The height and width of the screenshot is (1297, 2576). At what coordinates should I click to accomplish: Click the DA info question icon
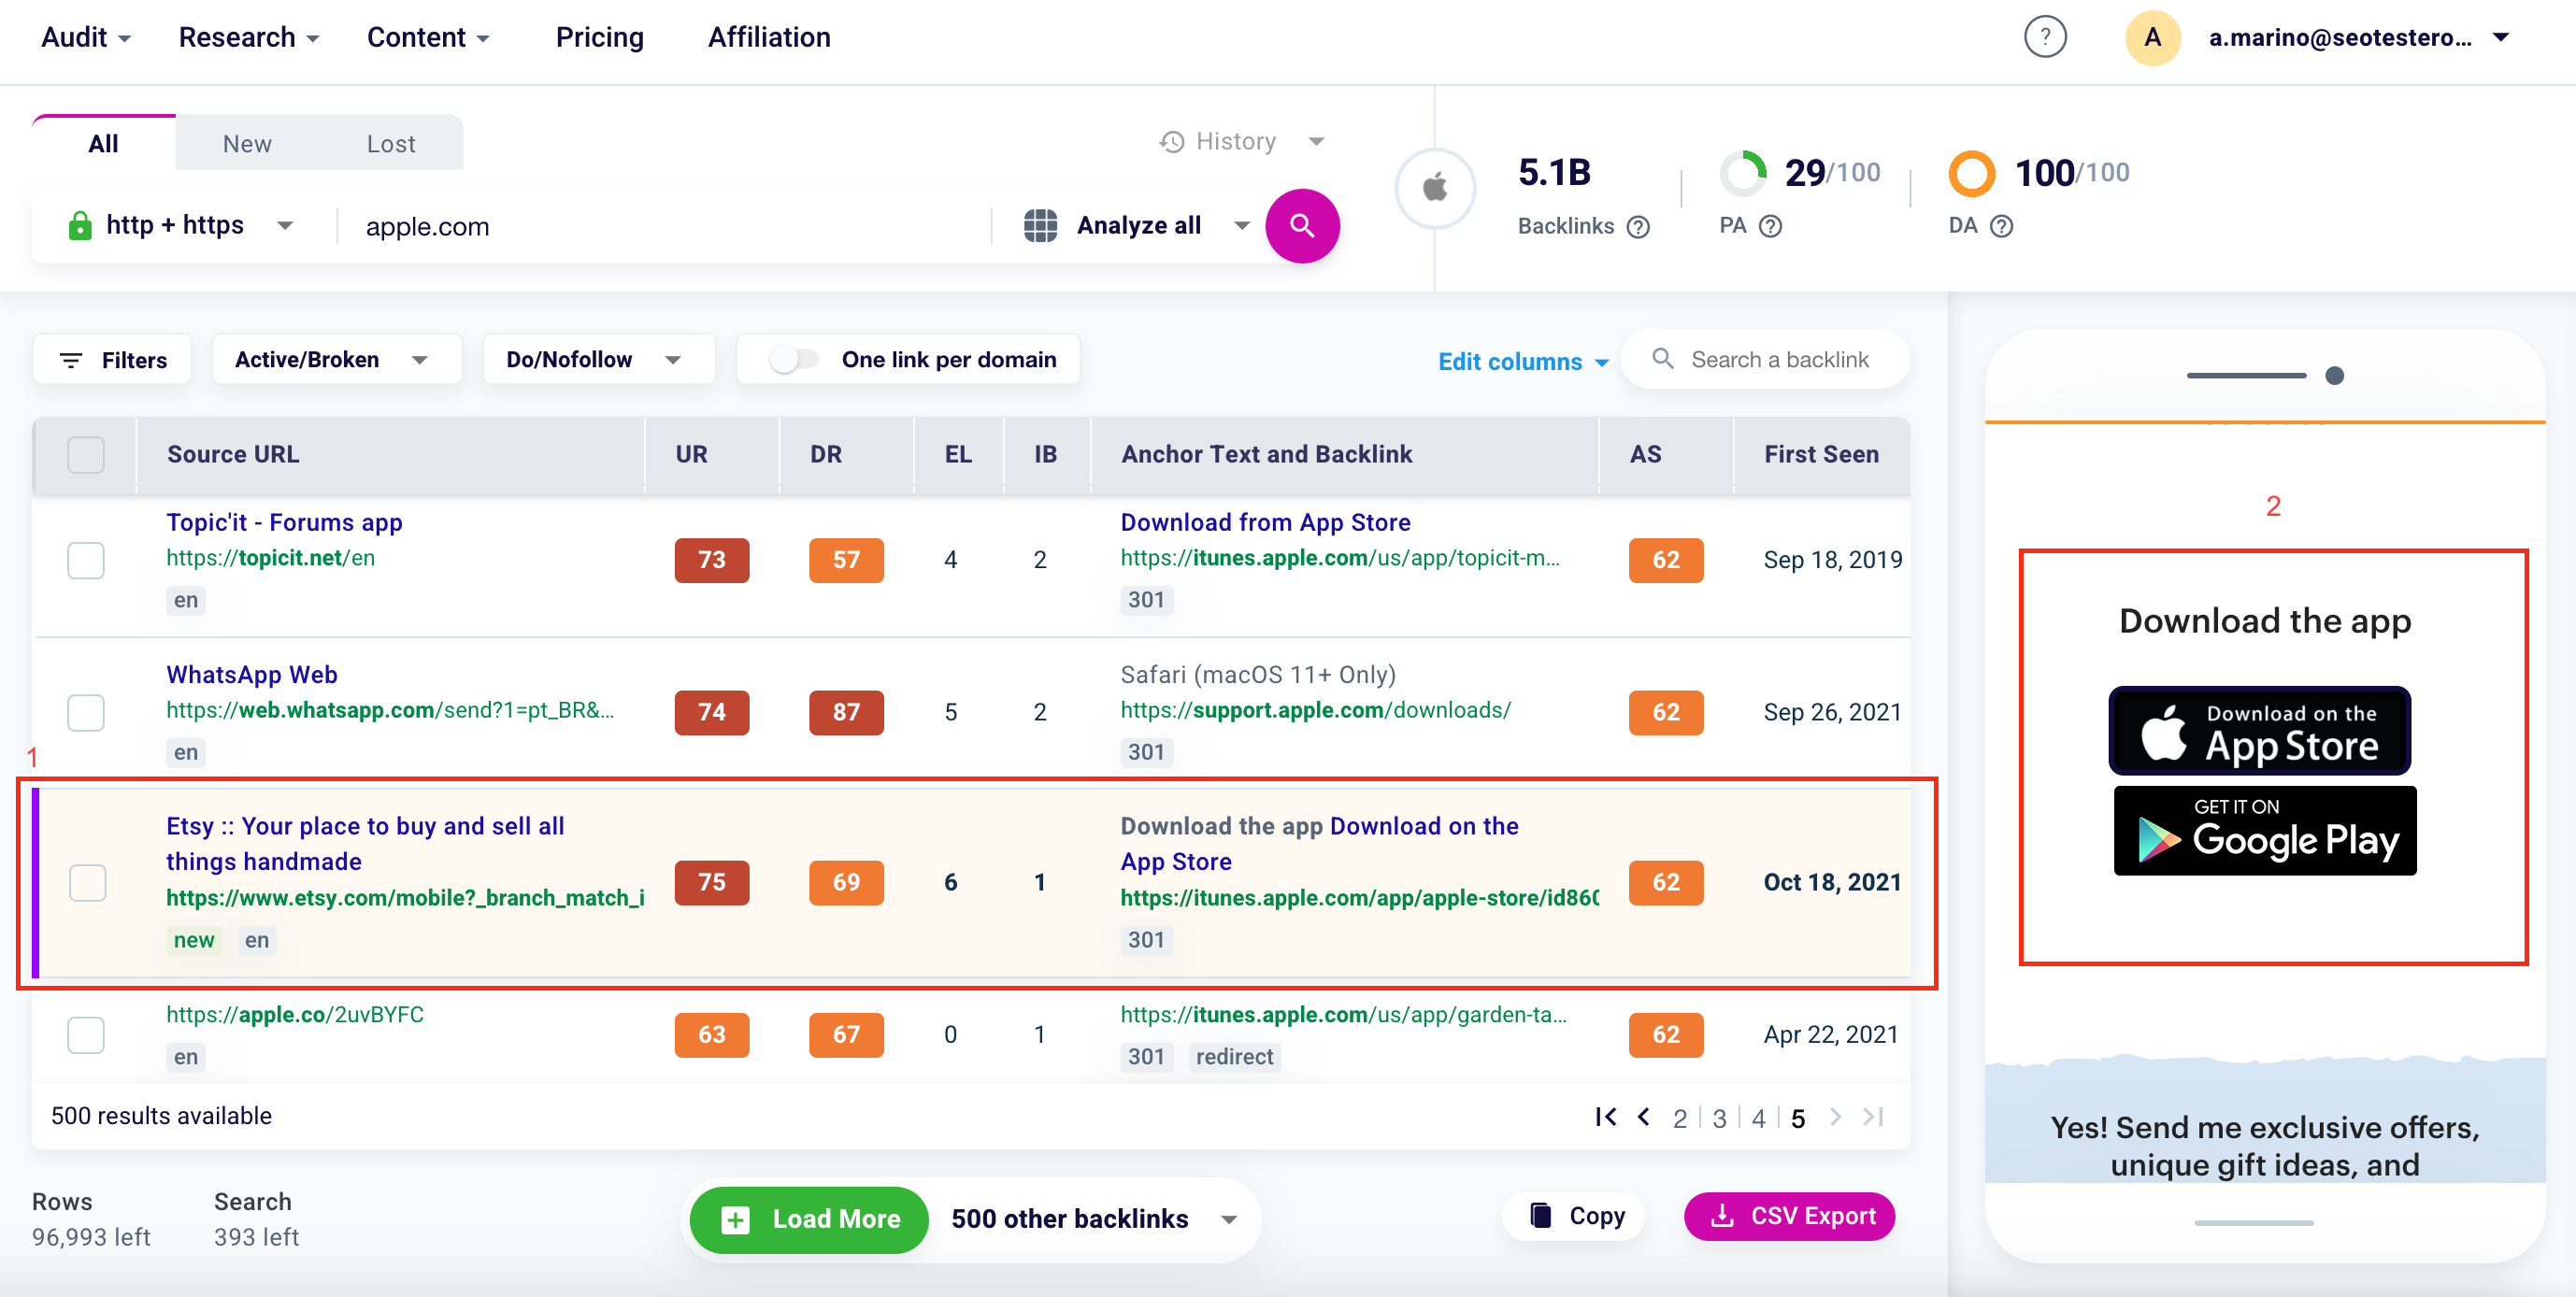point(2001,227)
